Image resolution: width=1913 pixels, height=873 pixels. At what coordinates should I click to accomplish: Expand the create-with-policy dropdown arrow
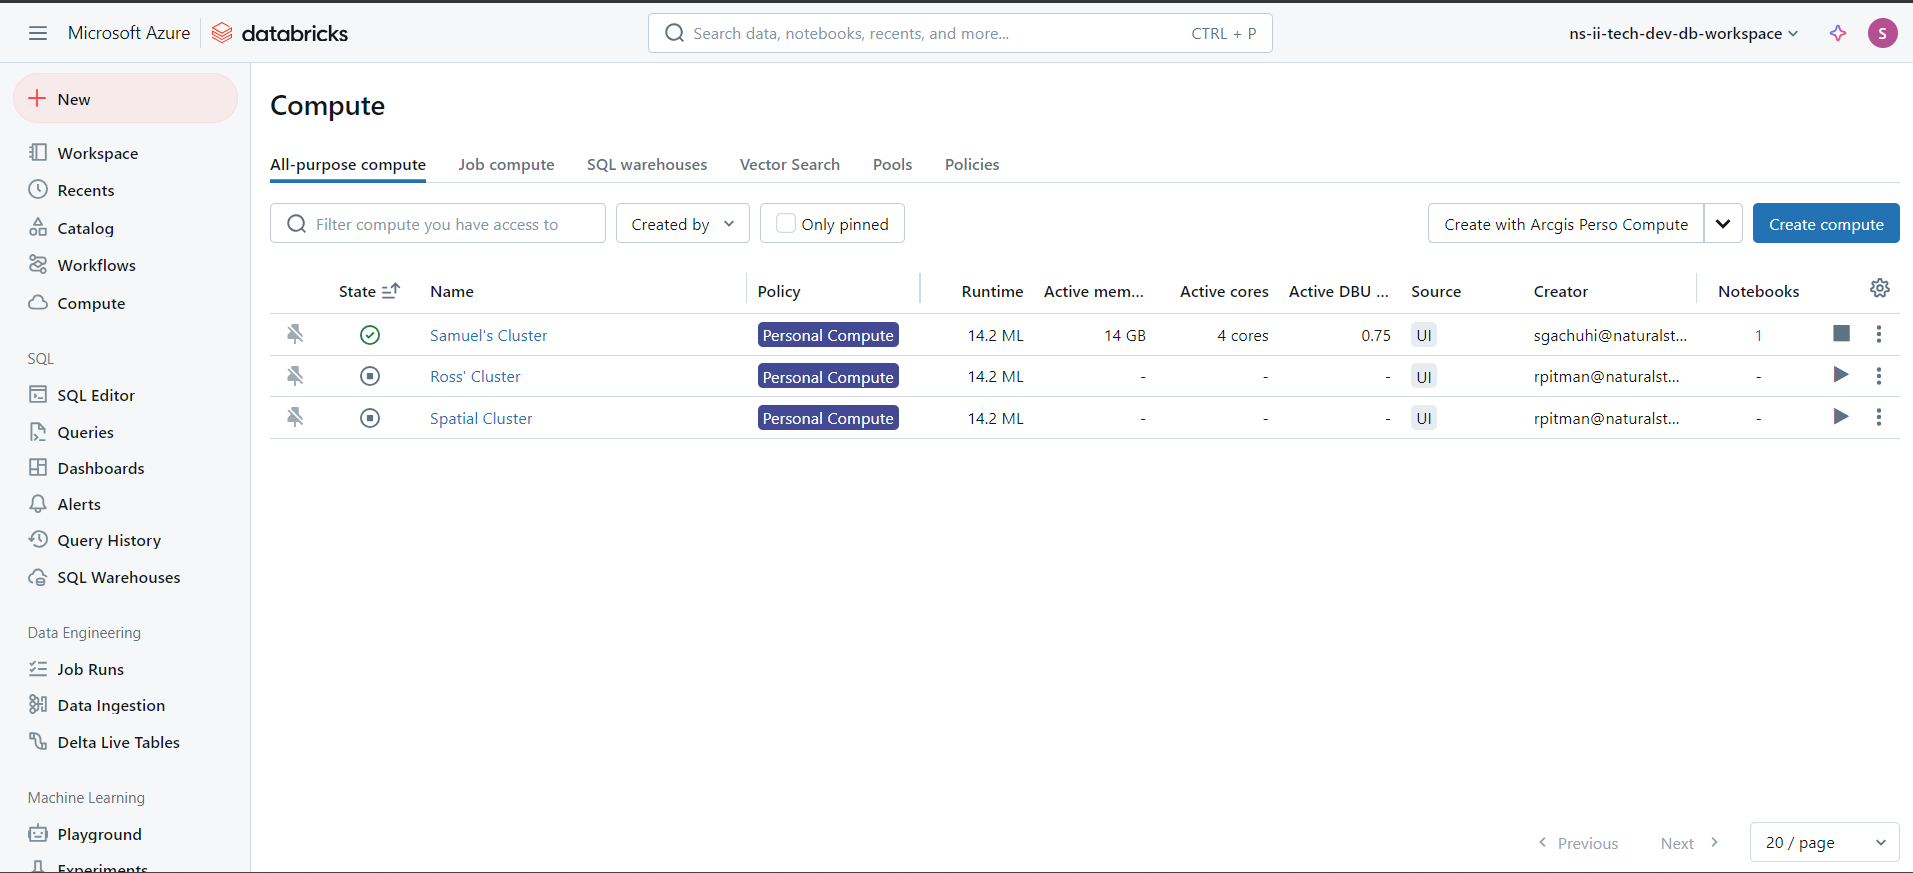click(1723, 224)
